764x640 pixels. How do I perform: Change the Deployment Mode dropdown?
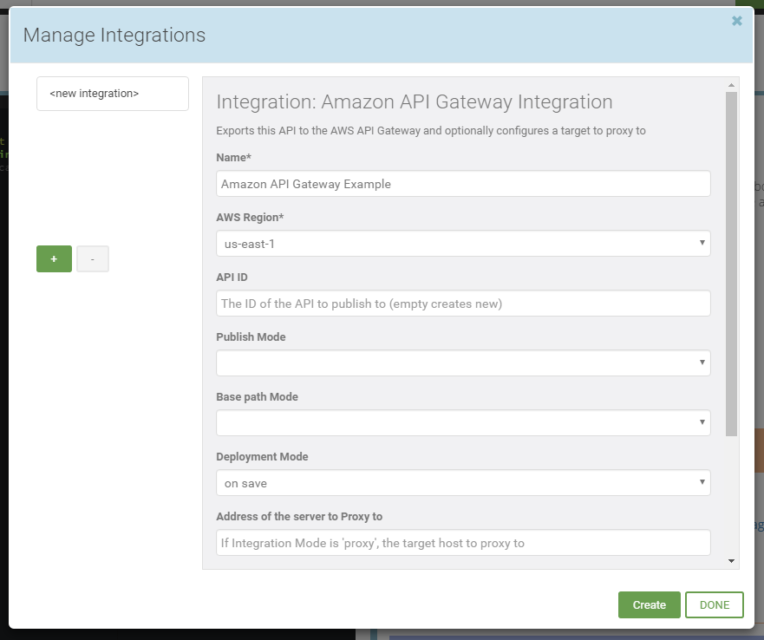click(463, 483)
